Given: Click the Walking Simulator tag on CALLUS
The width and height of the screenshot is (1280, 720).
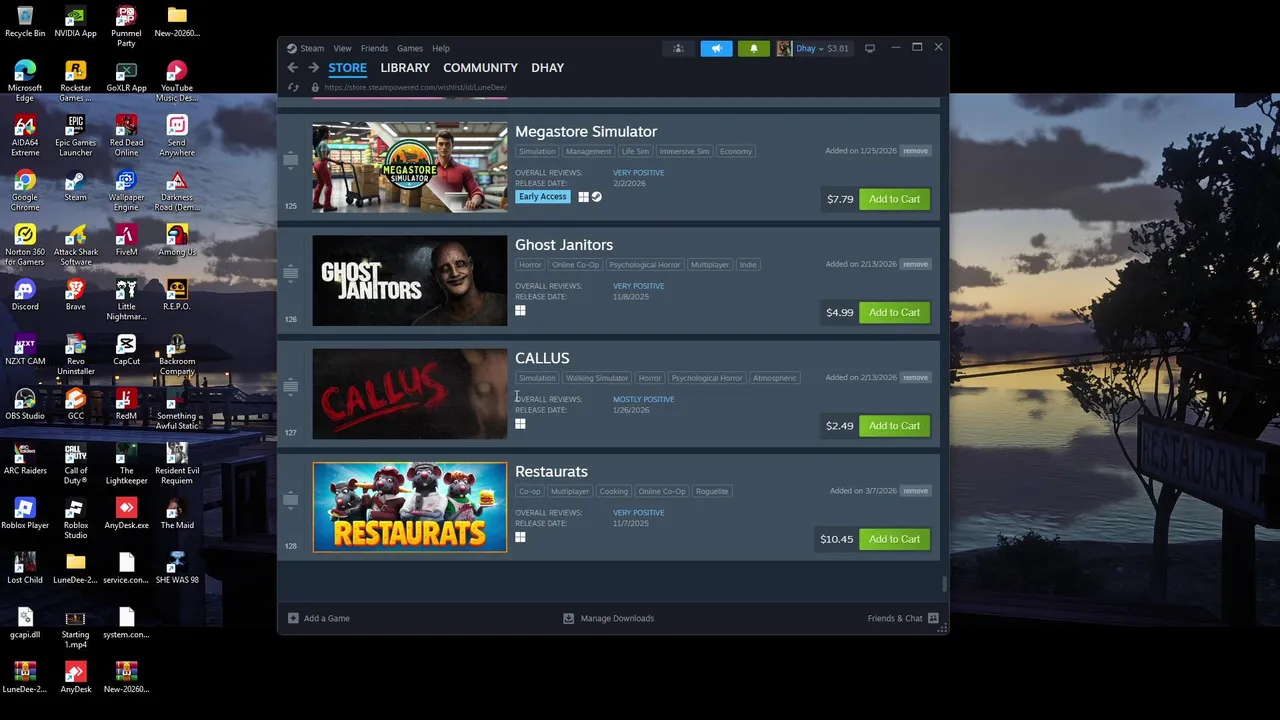Looking at the screenshot, I should pyautogui.click(x=597, y=378).
